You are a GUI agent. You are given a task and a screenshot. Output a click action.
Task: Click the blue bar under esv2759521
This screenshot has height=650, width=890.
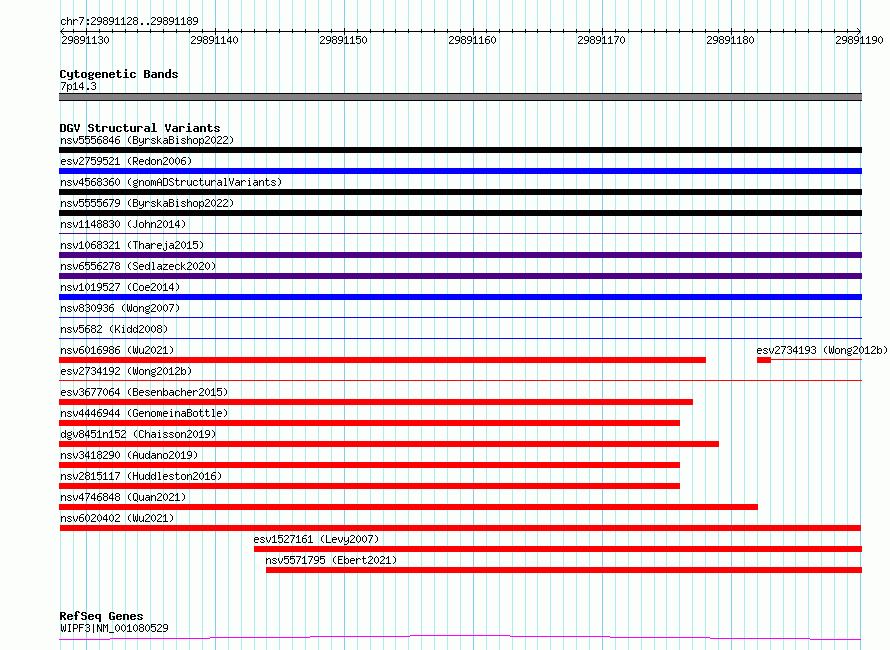tap(460, 171)
